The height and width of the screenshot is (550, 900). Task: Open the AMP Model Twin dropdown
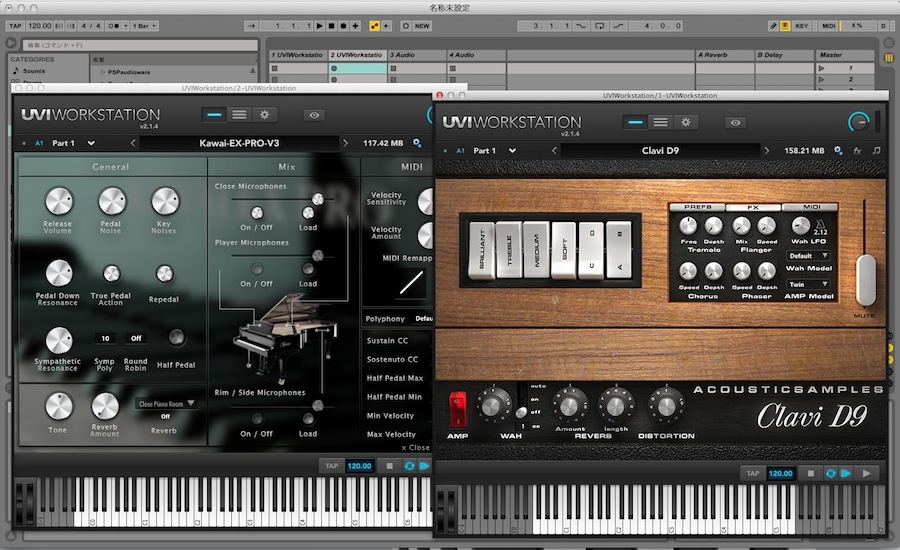point(808,284)
